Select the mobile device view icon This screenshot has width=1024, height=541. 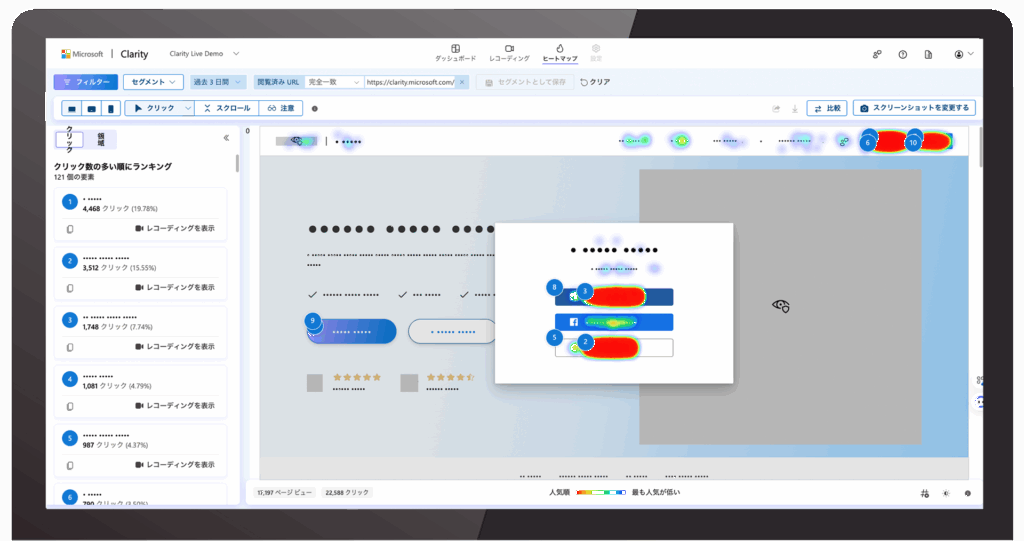pos(110,108)
